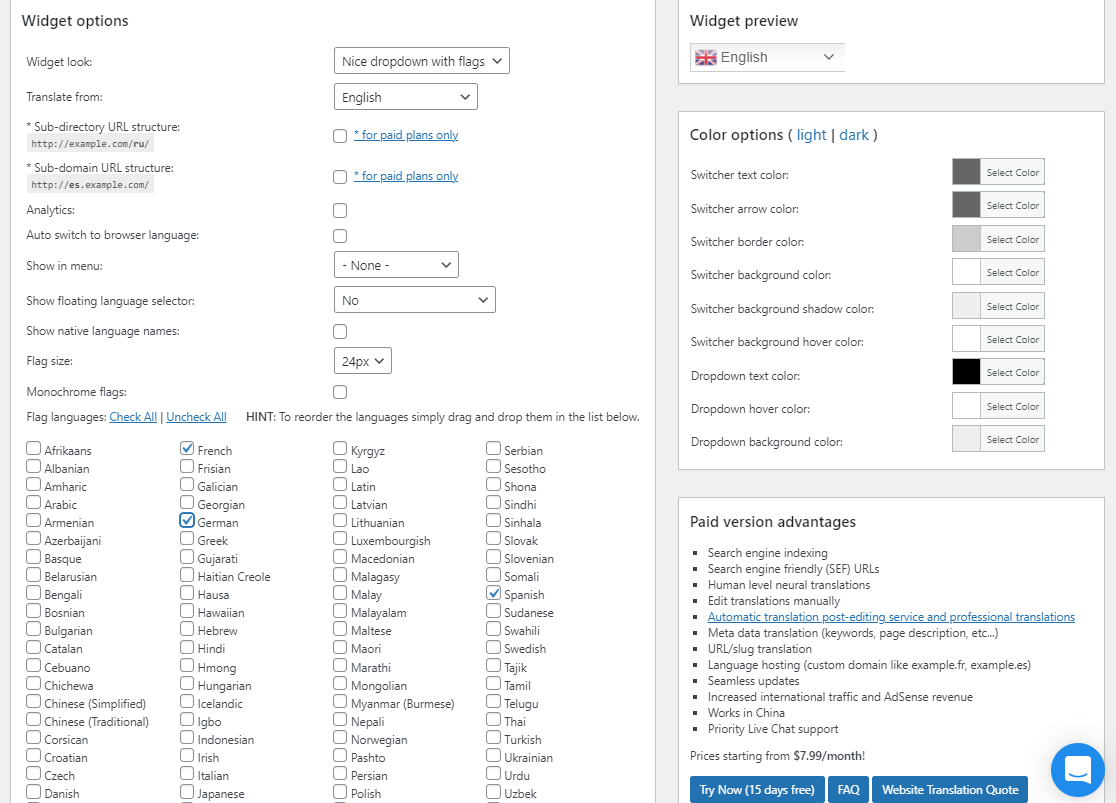Enable auto switch to browser language
1116x803 pixels.
point(340,236)
